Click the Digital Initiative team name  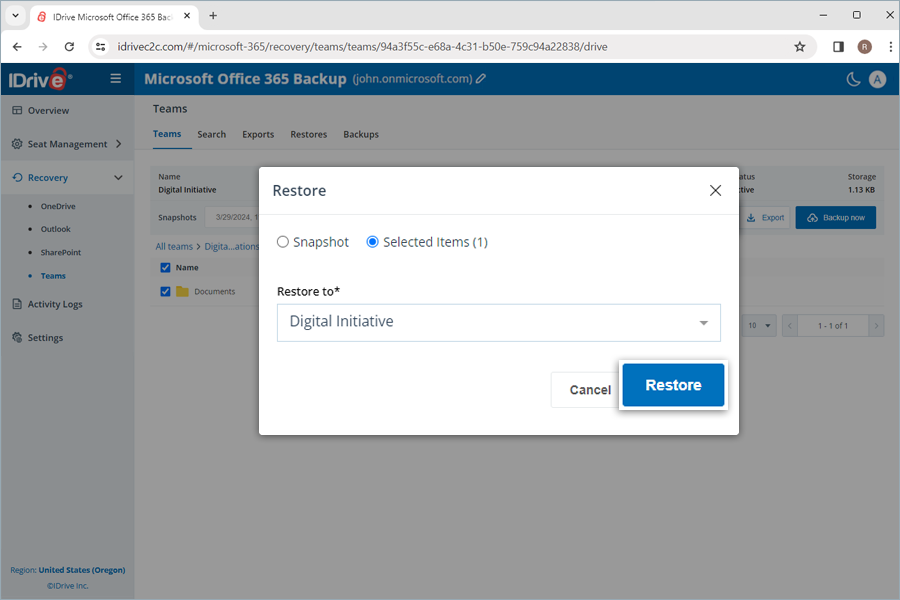tap(187, 190)
